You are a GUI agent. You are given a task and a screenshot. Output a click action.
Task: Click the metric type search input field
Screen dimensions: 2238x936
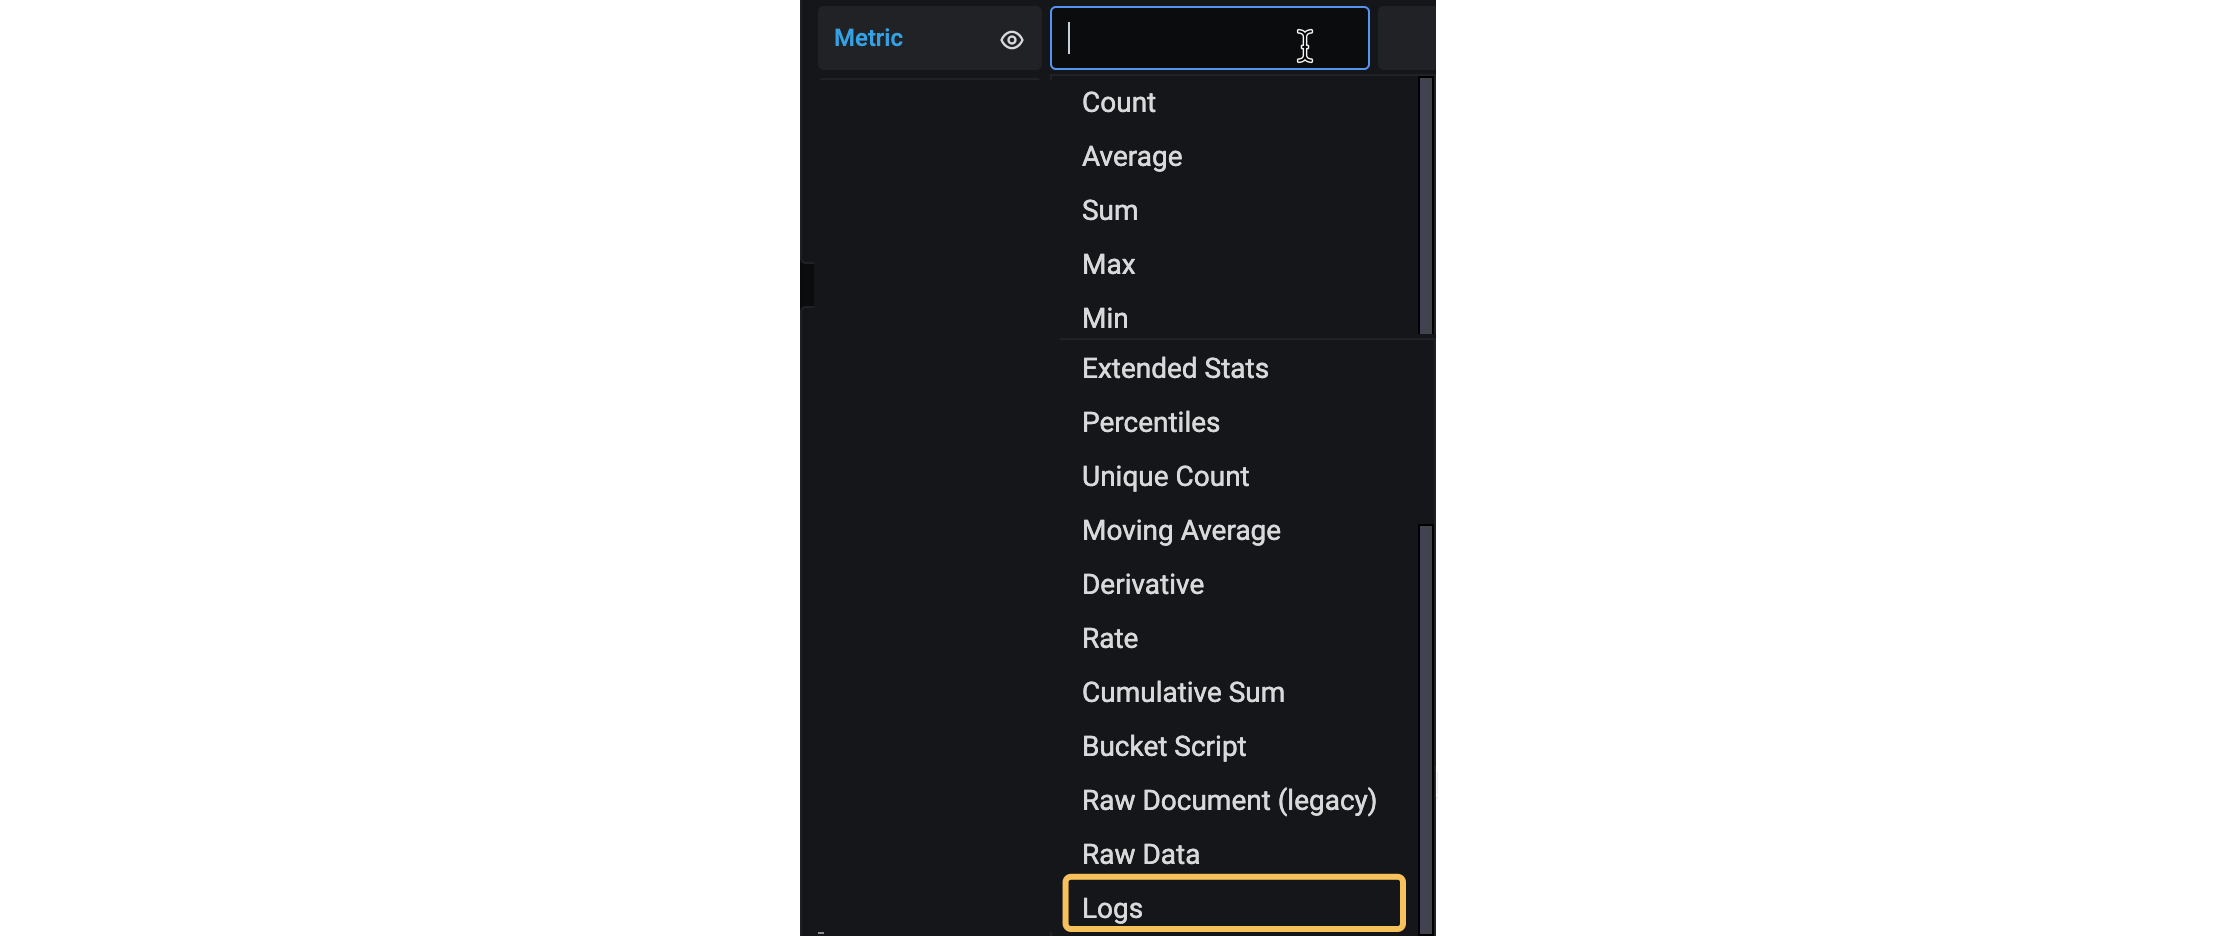[1209, 38]
